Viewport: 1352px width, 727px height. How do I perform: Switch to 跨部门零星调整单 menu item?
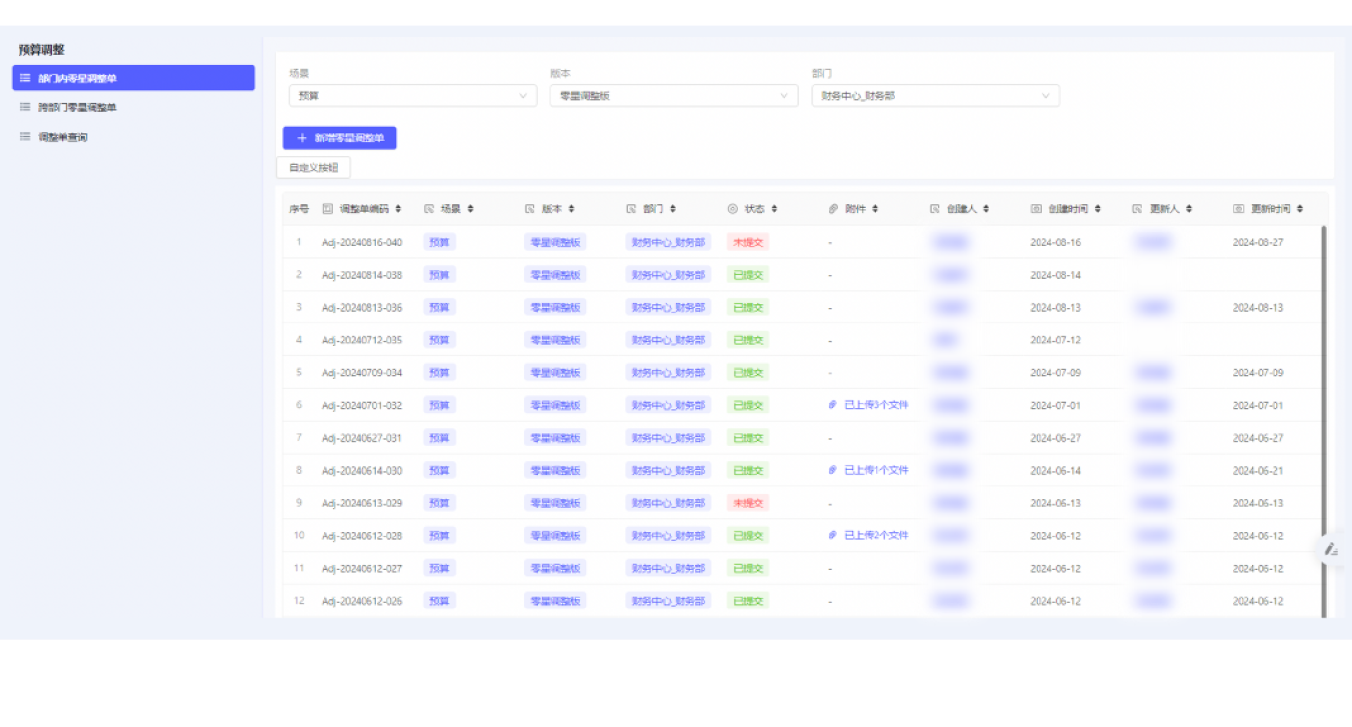point(77,107)
